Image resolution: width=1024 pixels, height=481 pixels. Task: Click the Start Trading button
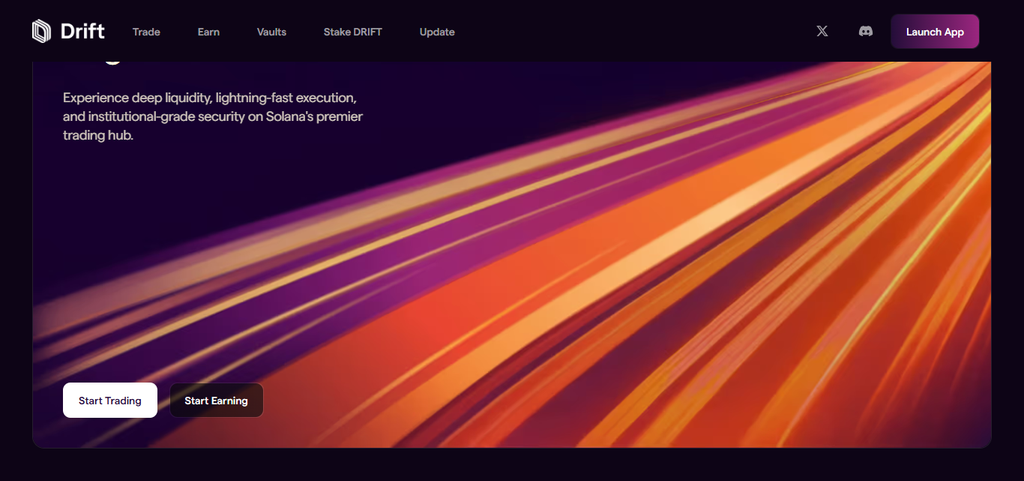click(x=110, y=400)
